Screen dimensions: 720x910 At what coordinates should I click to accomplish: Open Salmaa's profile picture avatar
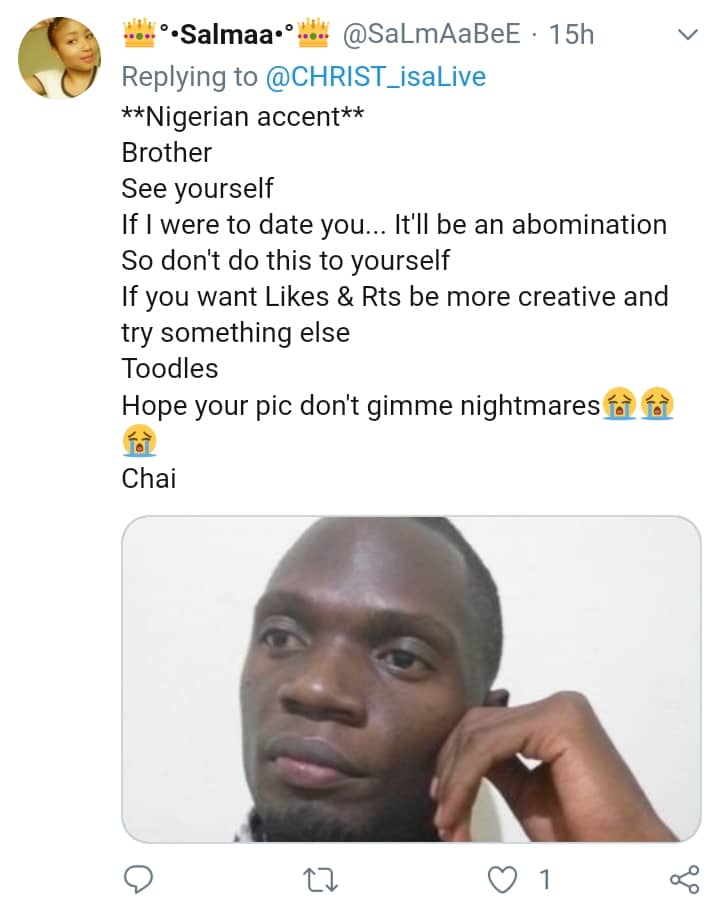click(x=60, y=58)
